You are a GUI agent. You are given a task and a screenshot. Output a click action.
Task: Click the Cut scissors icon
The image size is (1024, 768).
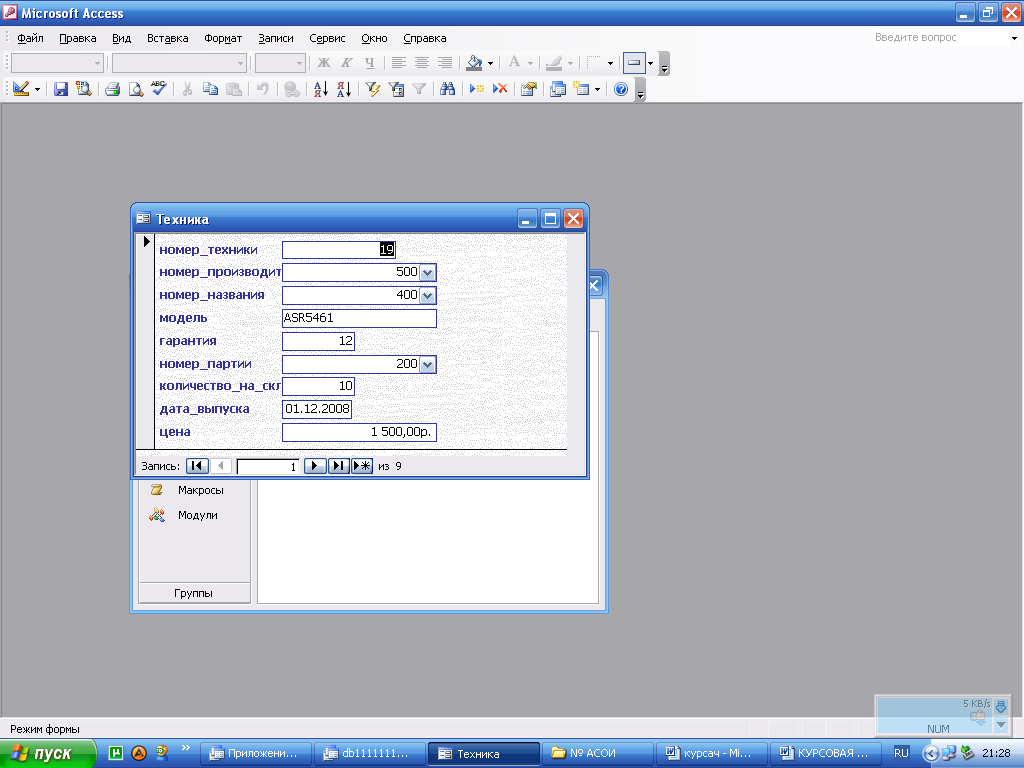[x=187, y=89]
